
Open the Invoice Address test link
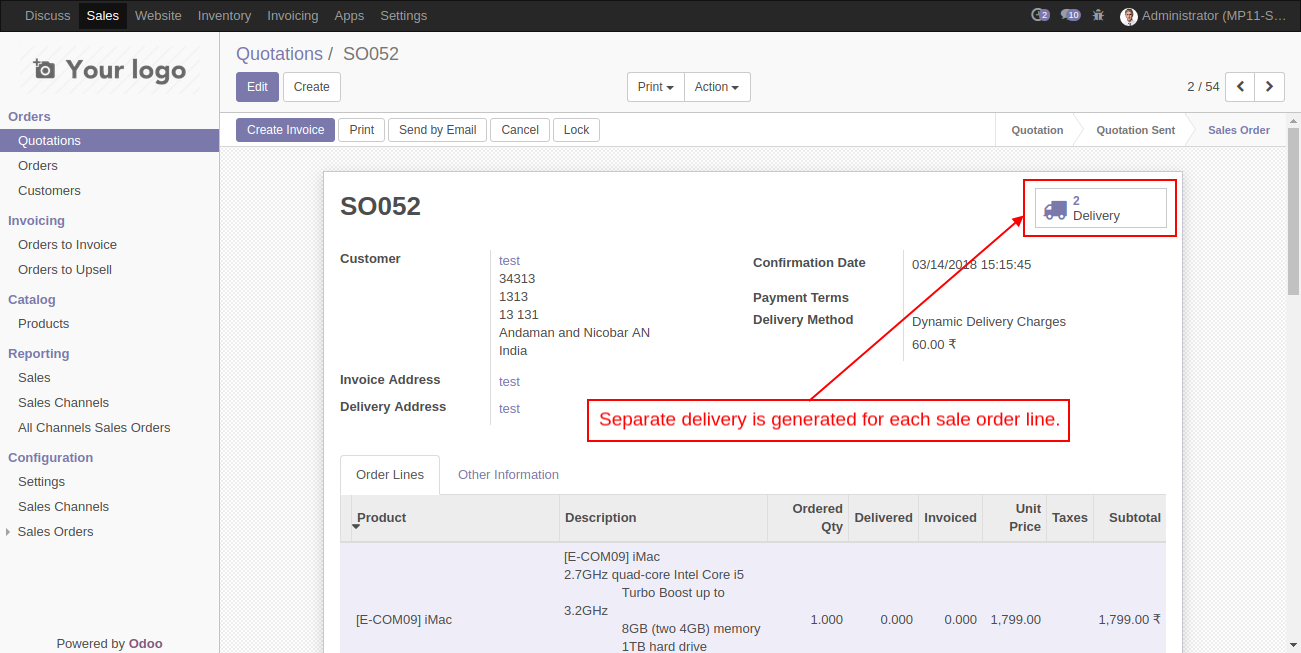(509, 381)
